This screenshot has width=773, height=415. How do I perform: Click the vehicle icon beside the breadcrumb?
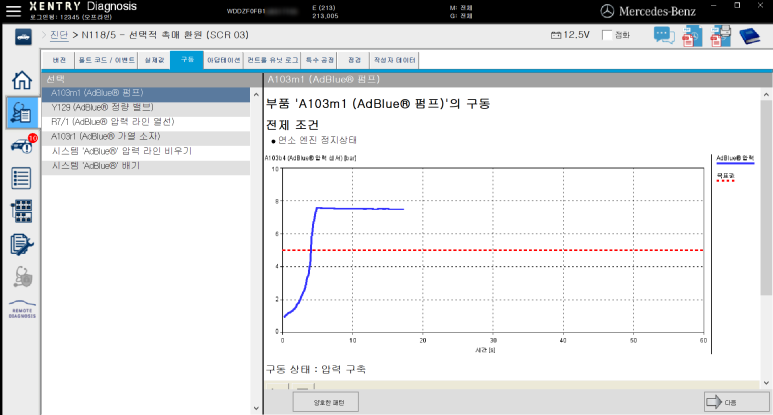coord(23,36)
